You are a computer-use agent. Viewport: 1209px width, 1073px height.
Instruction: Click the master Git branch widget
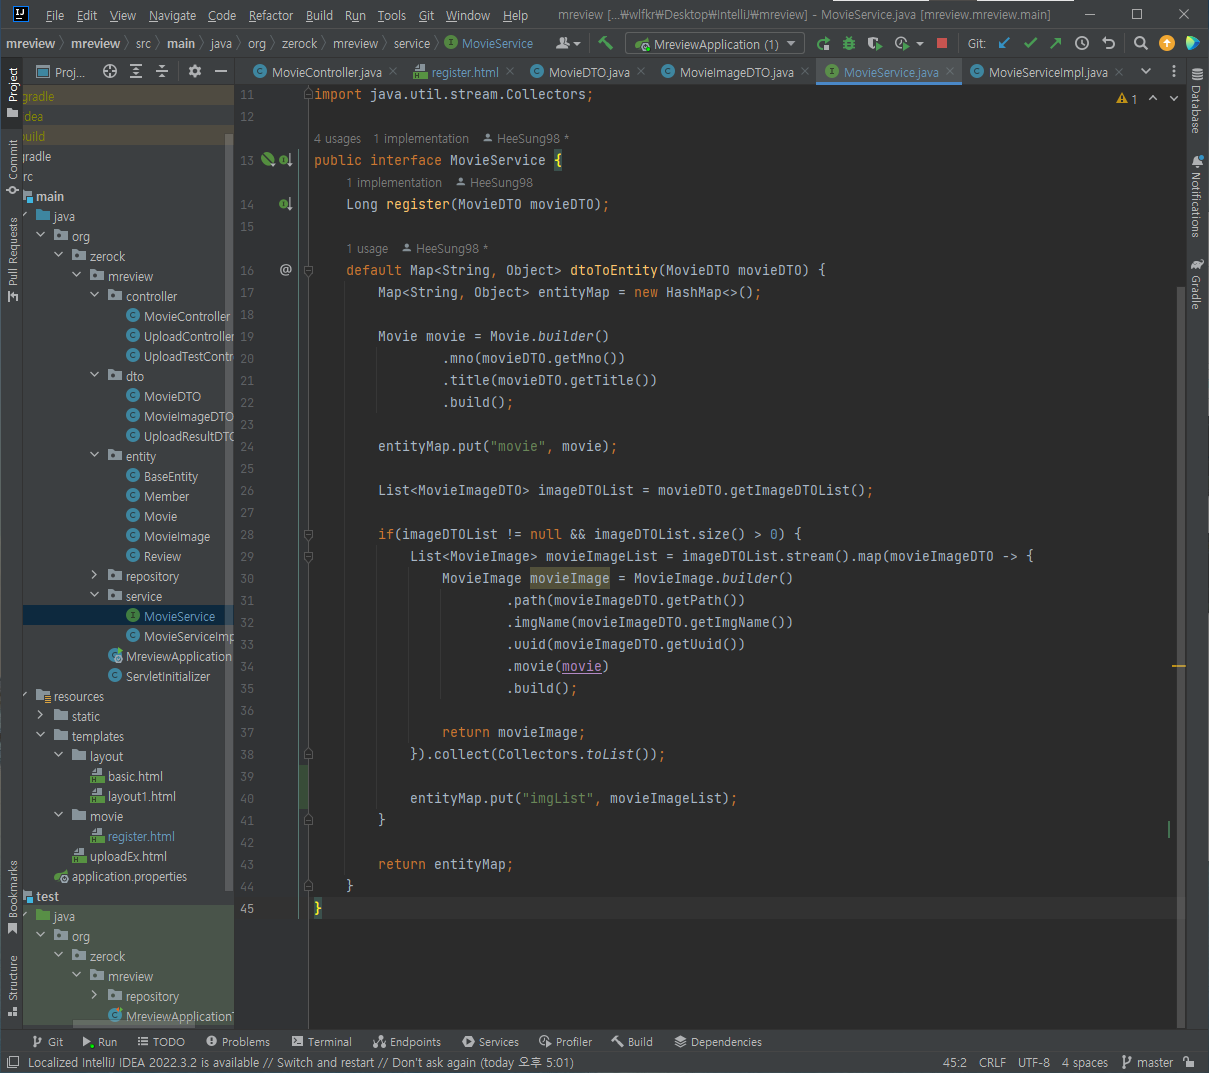(1147, 1062)
